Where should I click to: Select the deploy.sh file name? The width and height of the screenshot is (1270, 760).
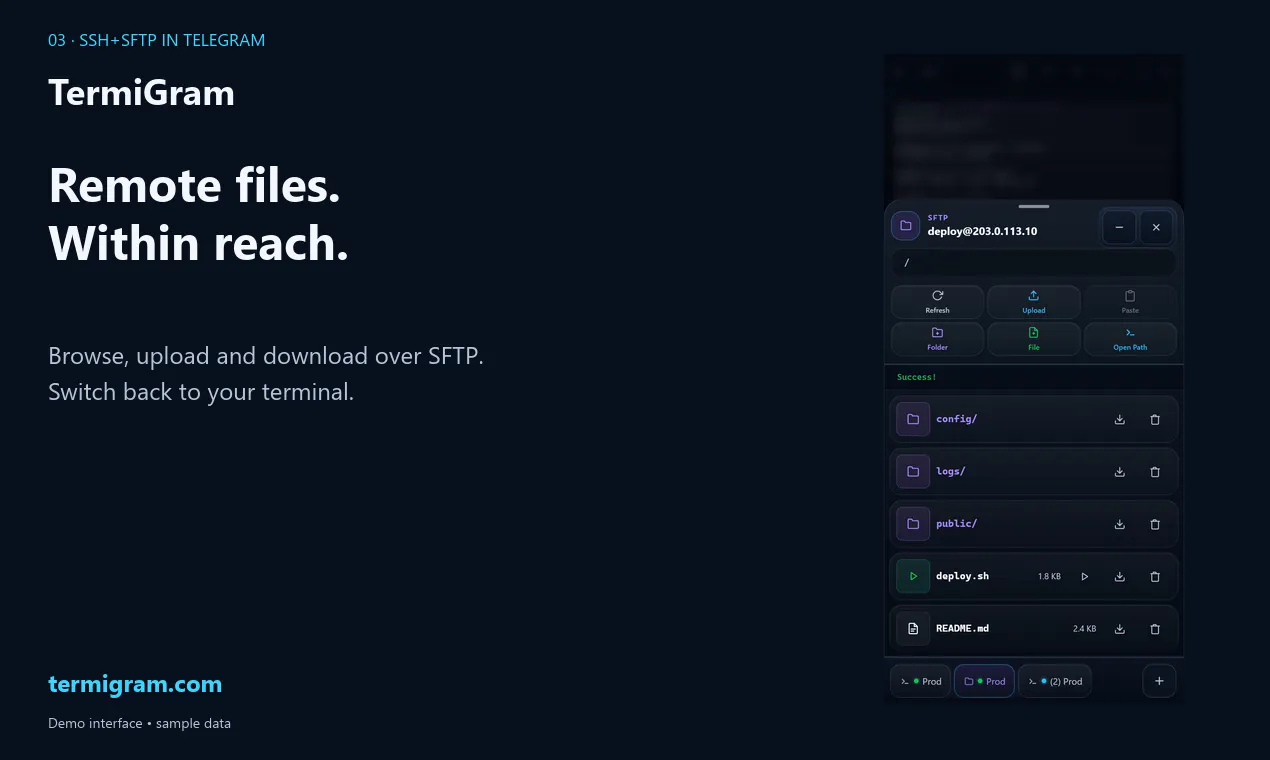(x=963, y=576)
